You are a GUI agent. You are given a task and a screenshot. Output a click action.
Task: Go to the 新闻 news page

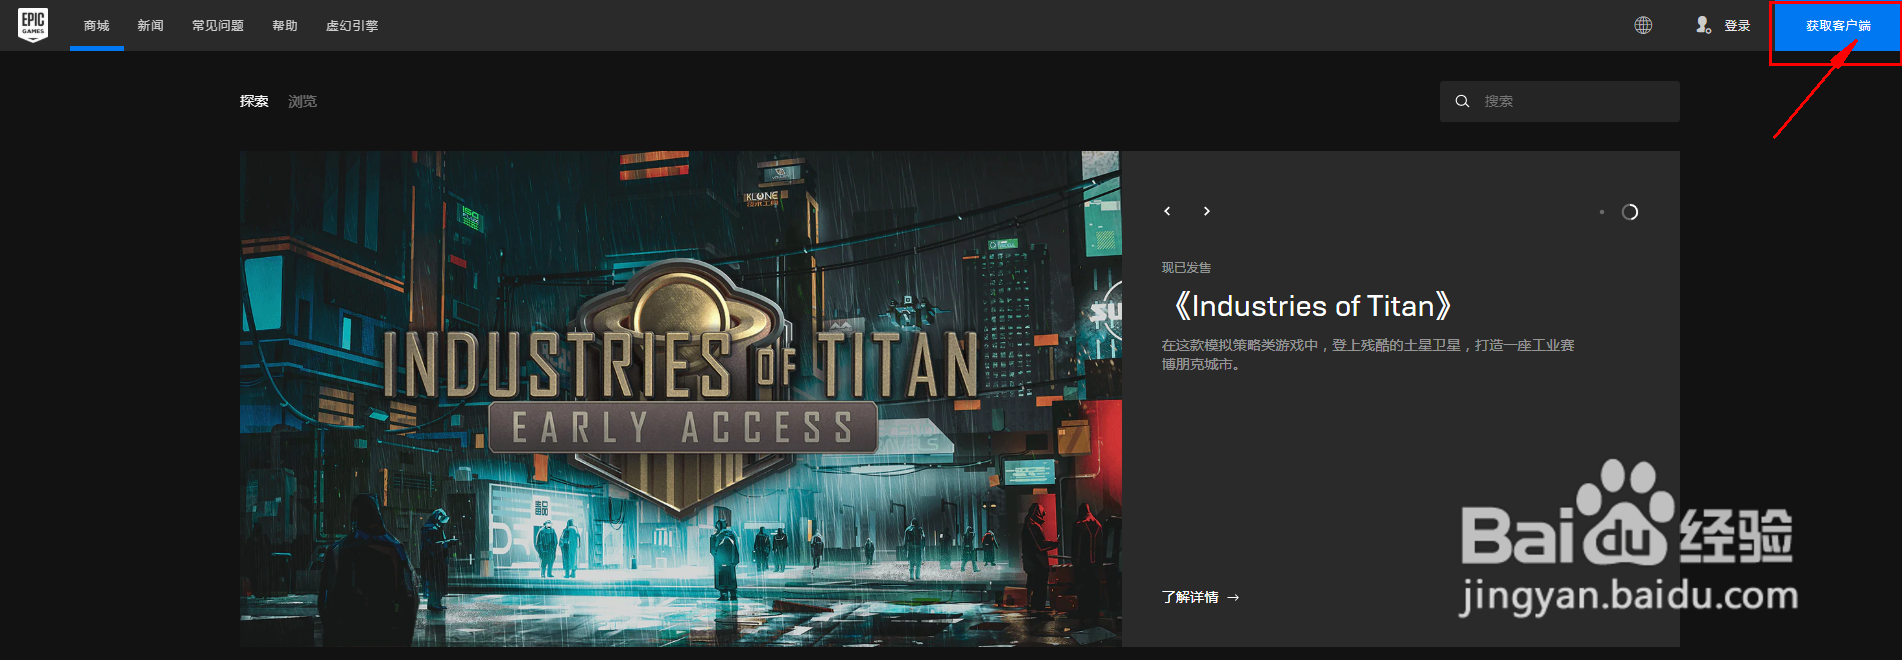click(151, 26)
